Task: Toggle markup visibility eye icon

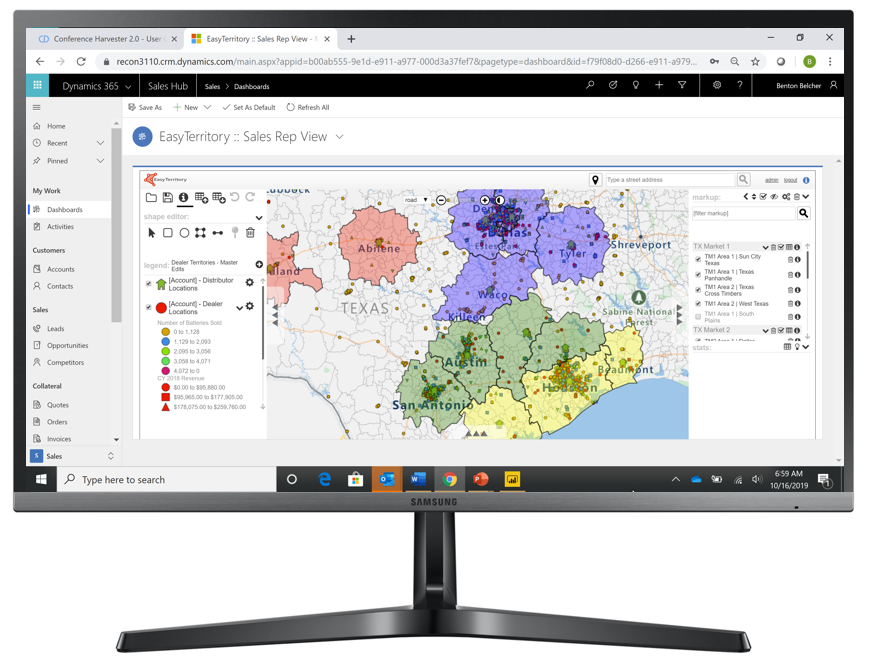Action: pos(774,197)
